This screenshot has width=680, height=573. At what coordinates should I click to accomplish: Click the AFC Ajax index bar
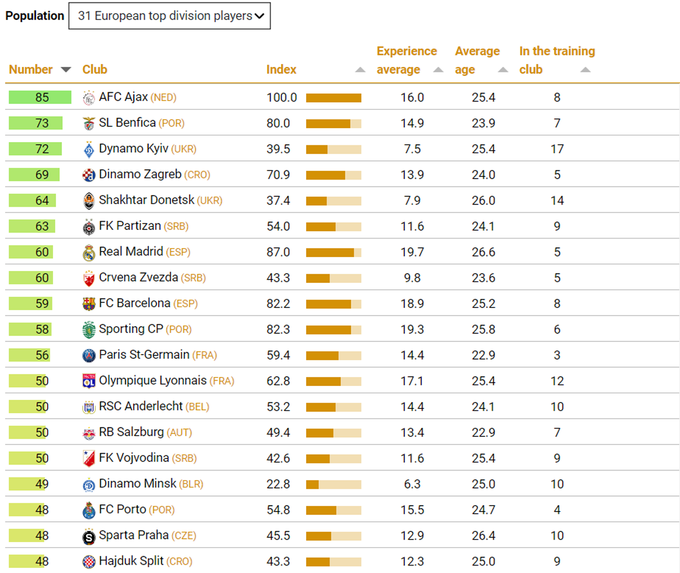[x=333, y=97]
